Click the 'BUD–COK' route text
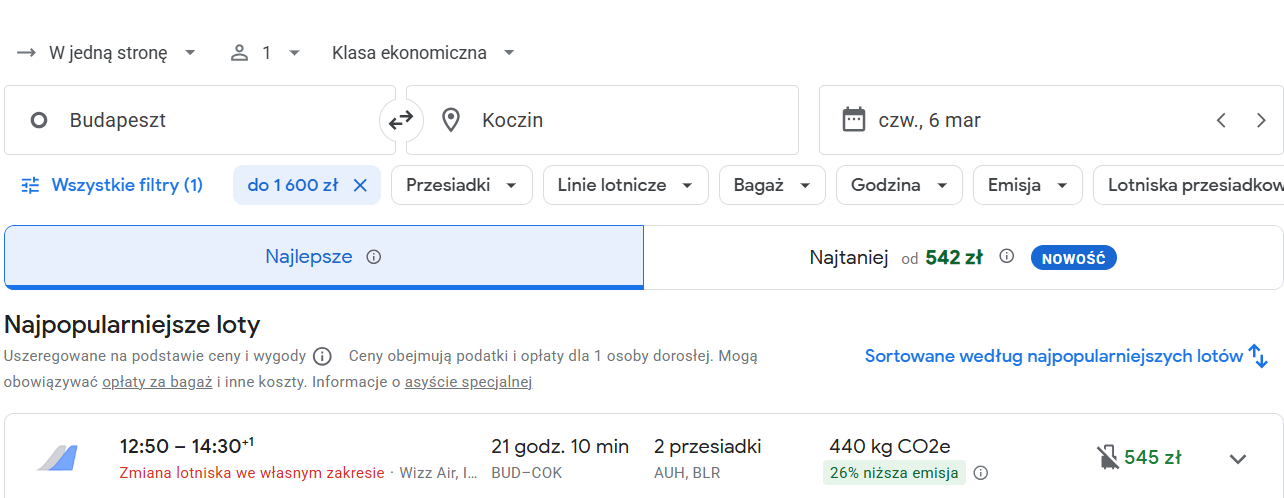The height and width of the screenshot is (498, 1284). (x=524, y=473)
